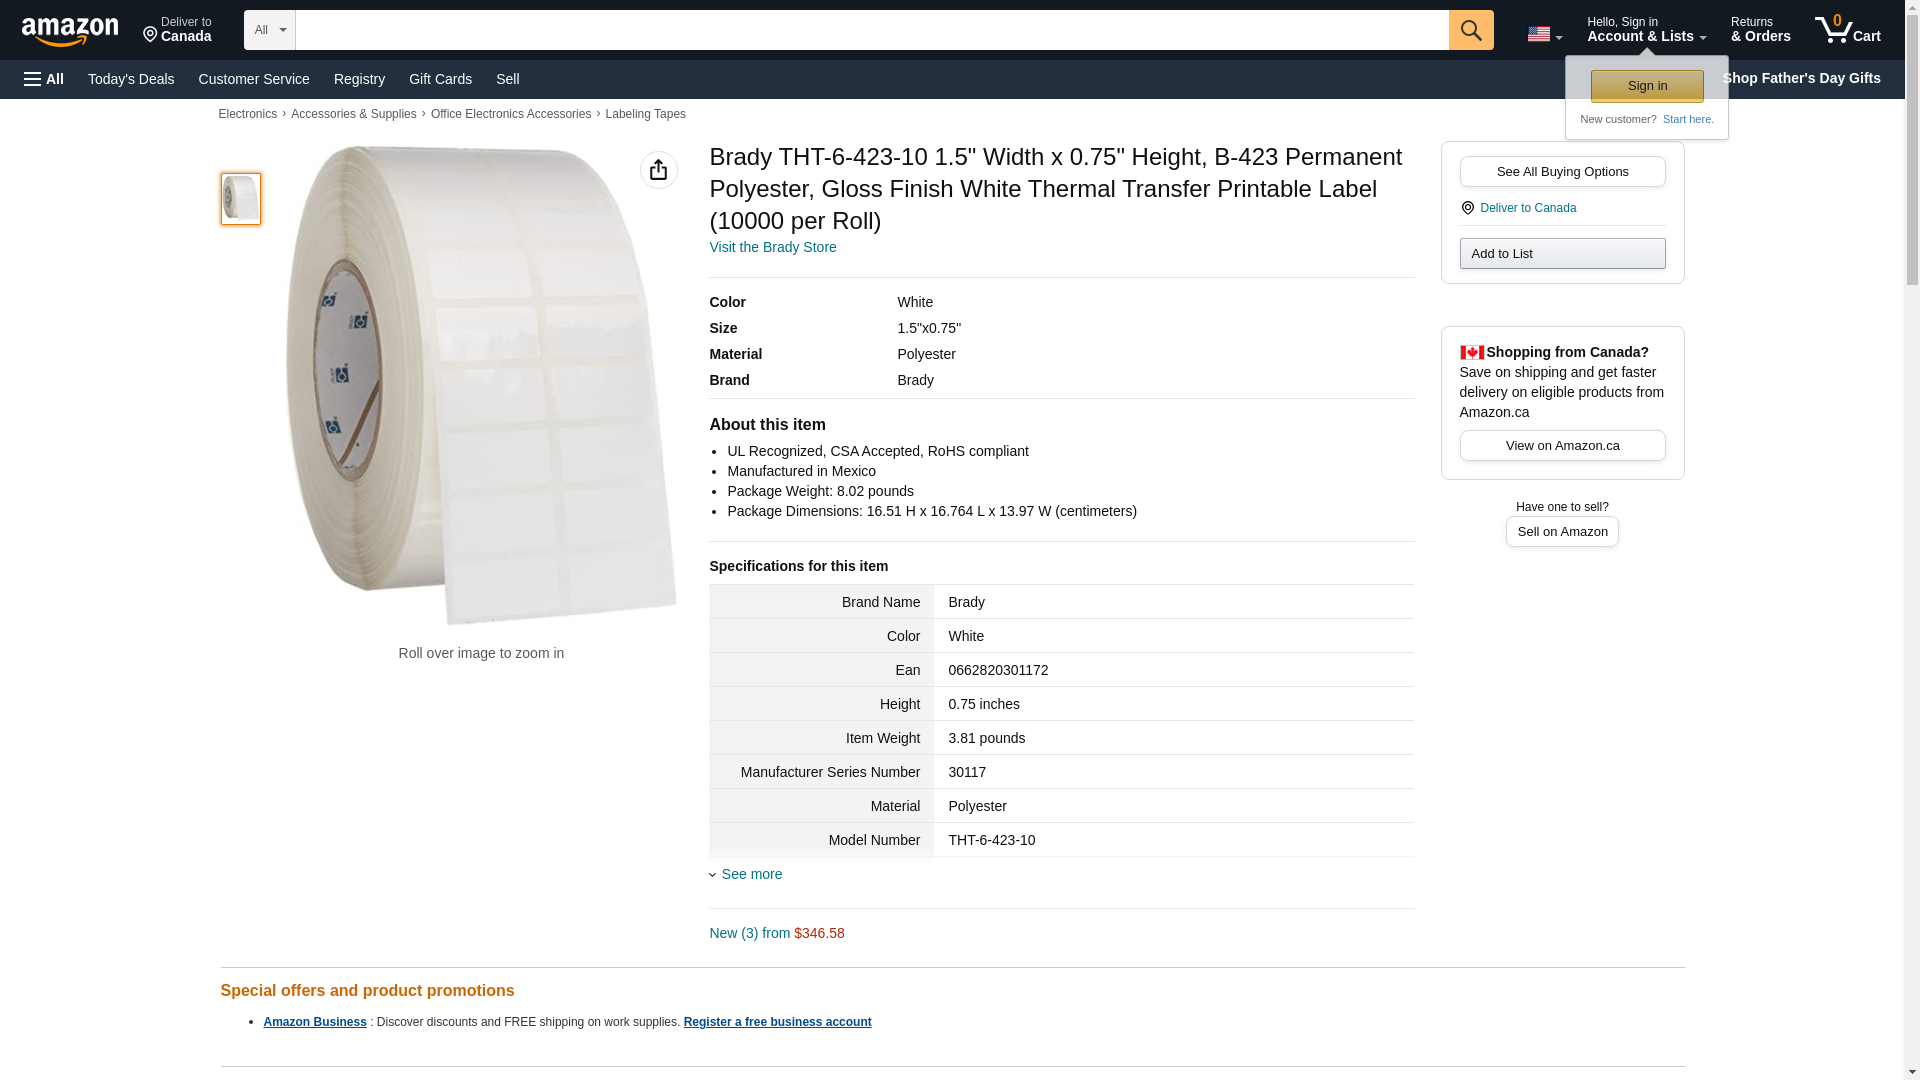Focus the Amazon search text field
The image size is (1920, 1080).
point(871,30)
